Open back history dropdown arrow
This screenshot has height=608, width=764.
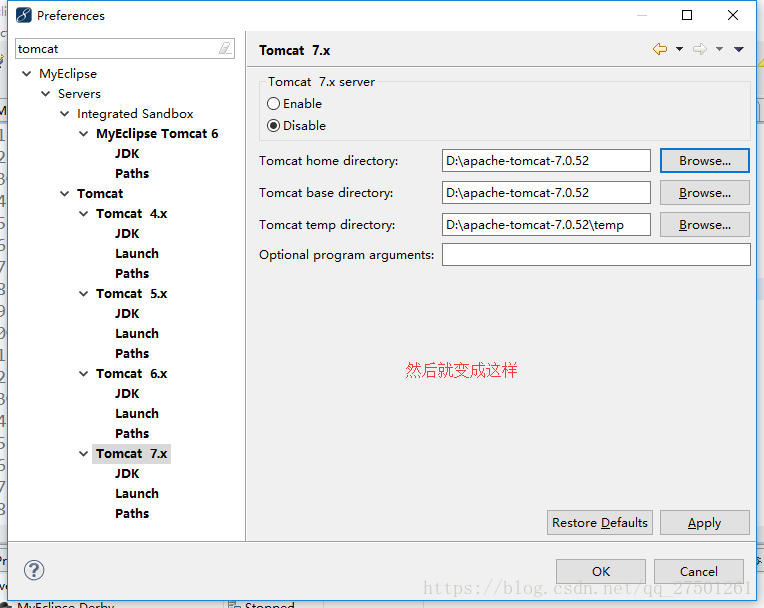679,49
